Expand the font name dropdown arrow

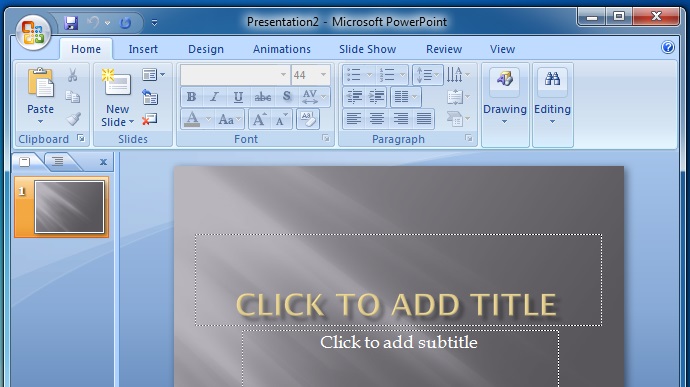point(283,75)
